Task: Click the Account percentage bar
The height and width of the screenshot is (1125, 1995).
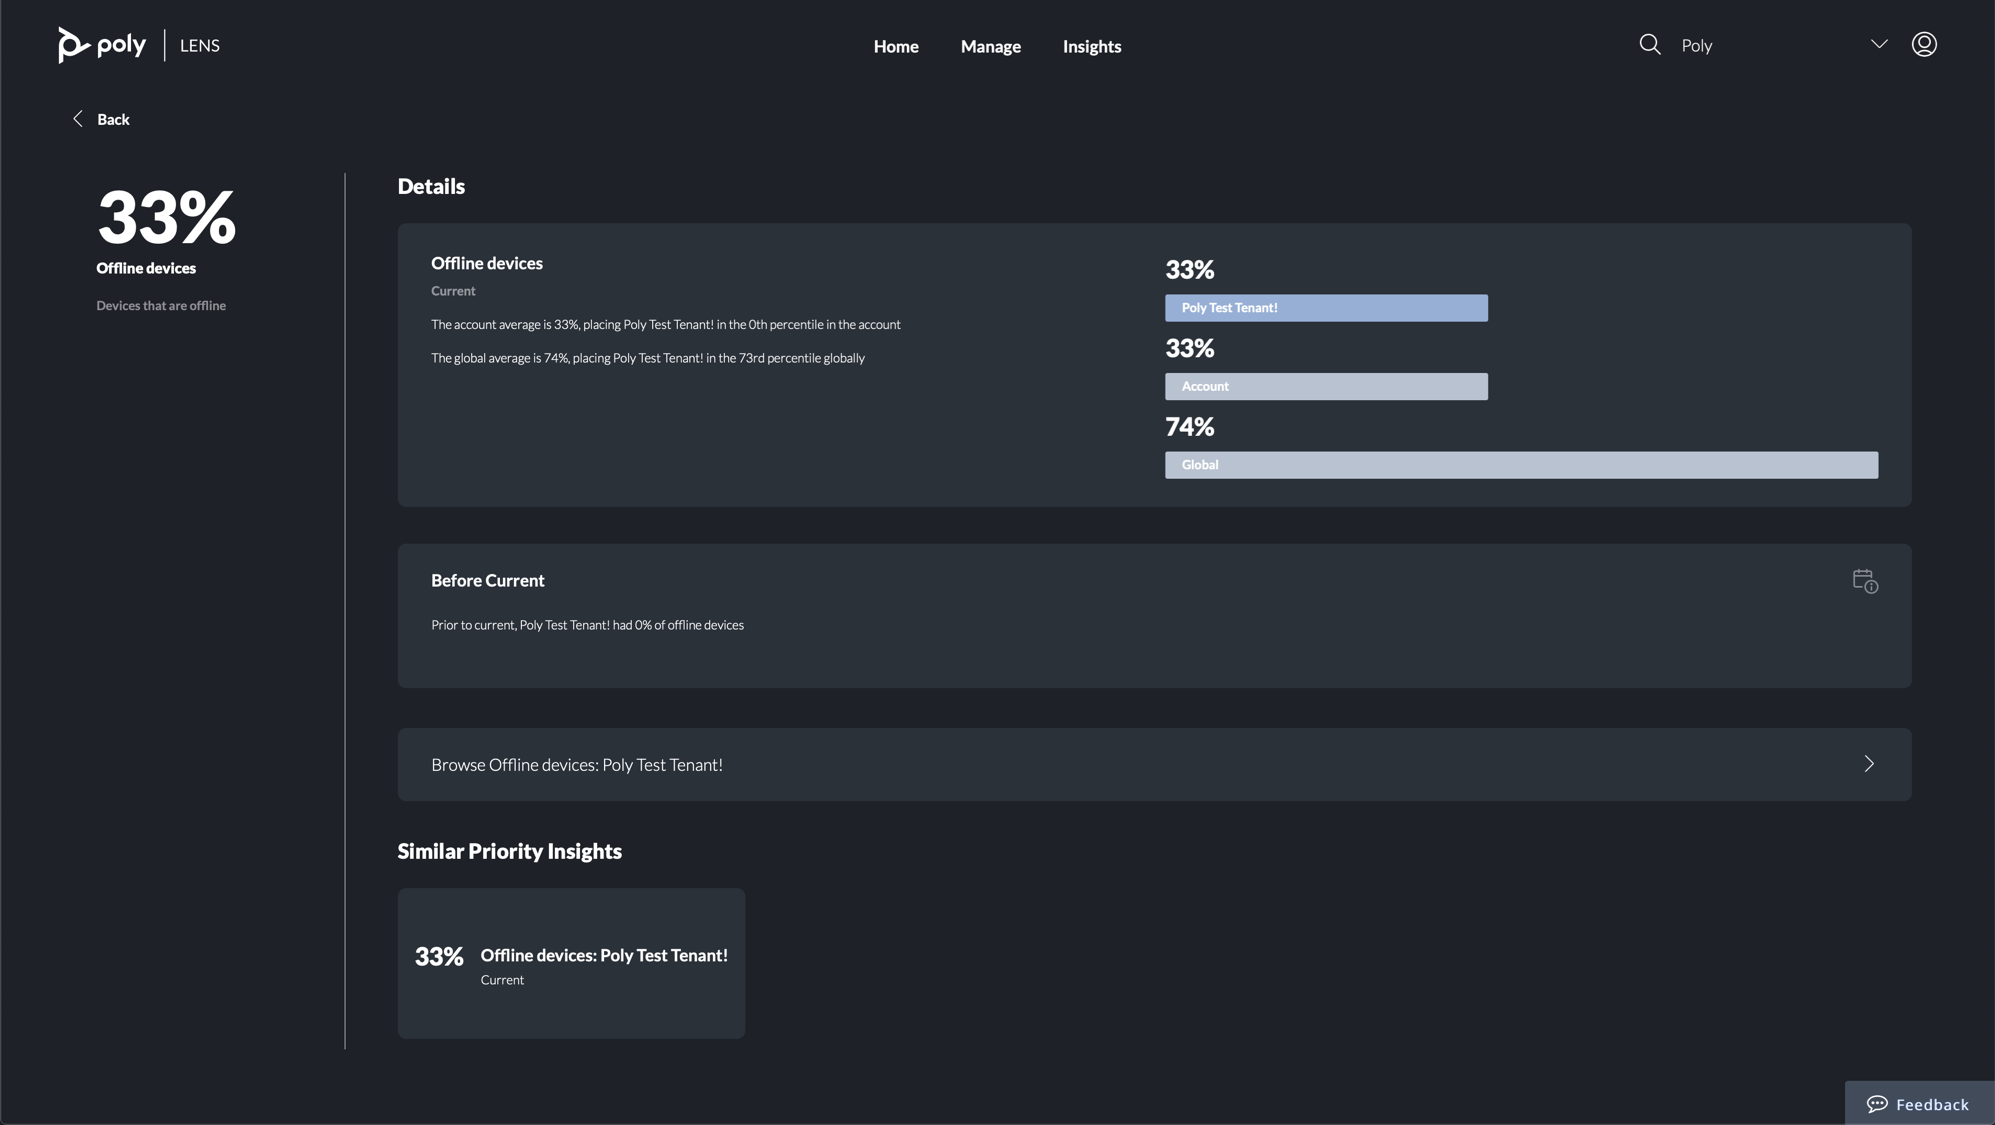Action: point(1326,387)
